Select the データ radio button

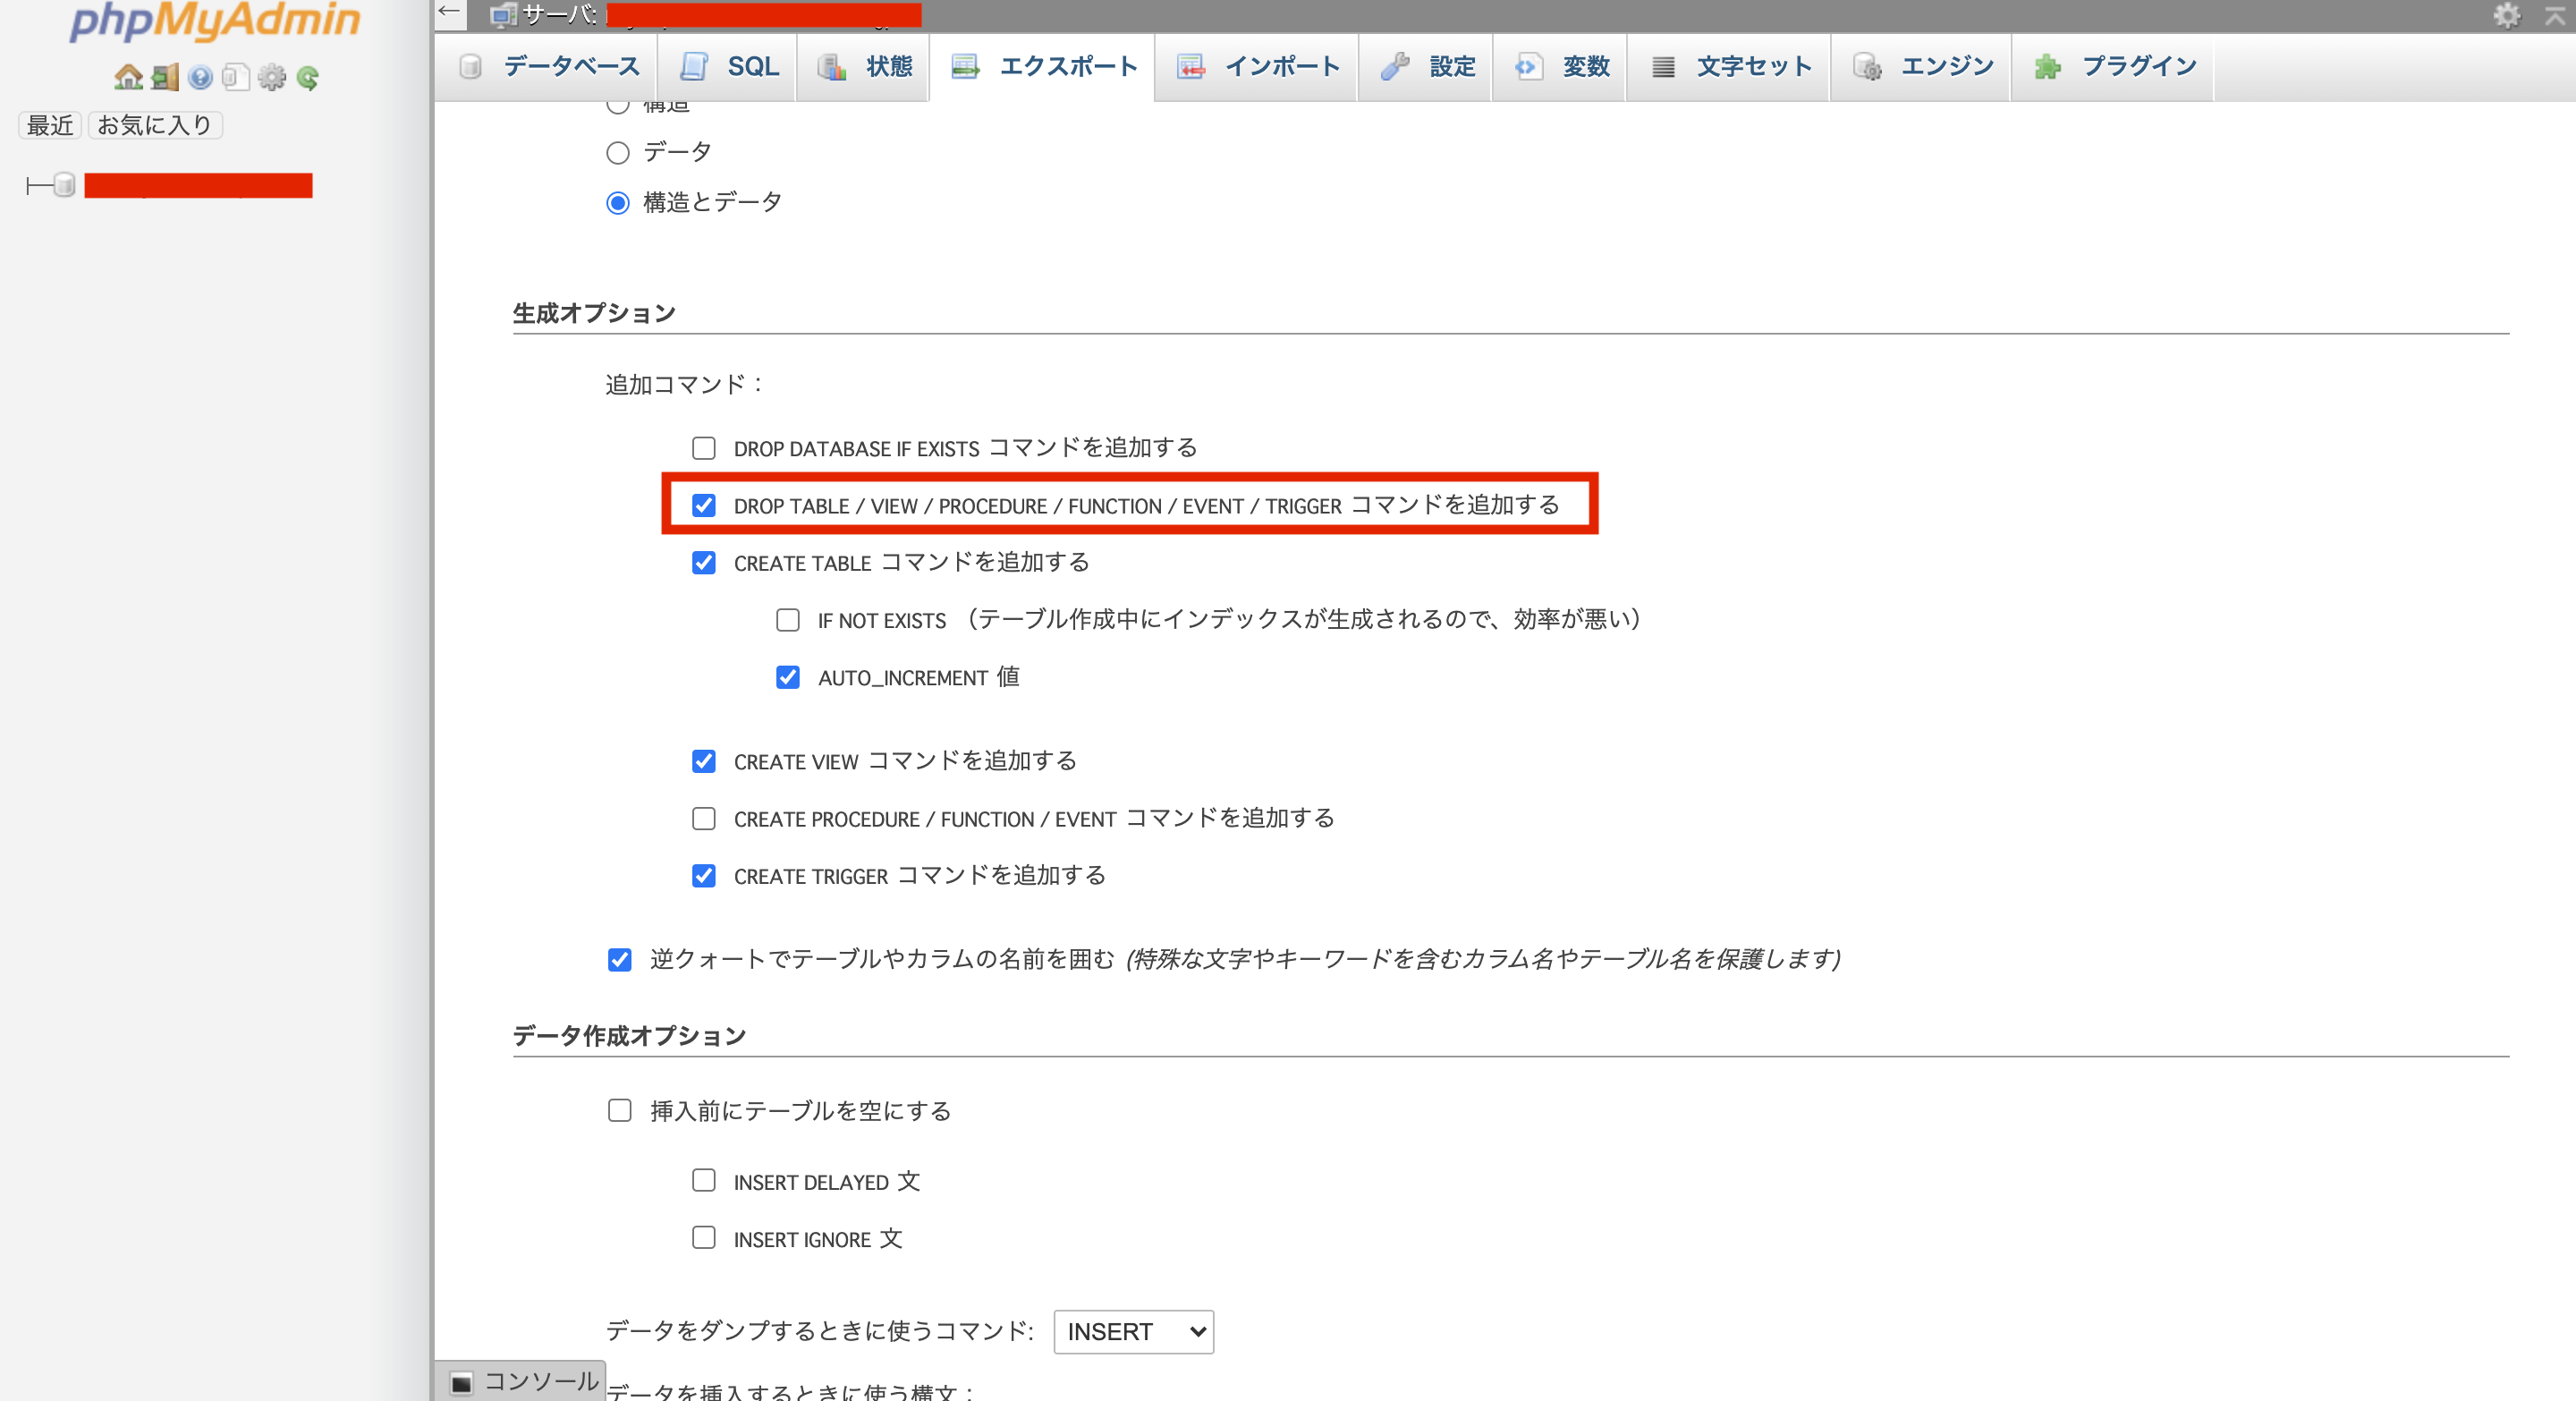[x=618, y=153]
